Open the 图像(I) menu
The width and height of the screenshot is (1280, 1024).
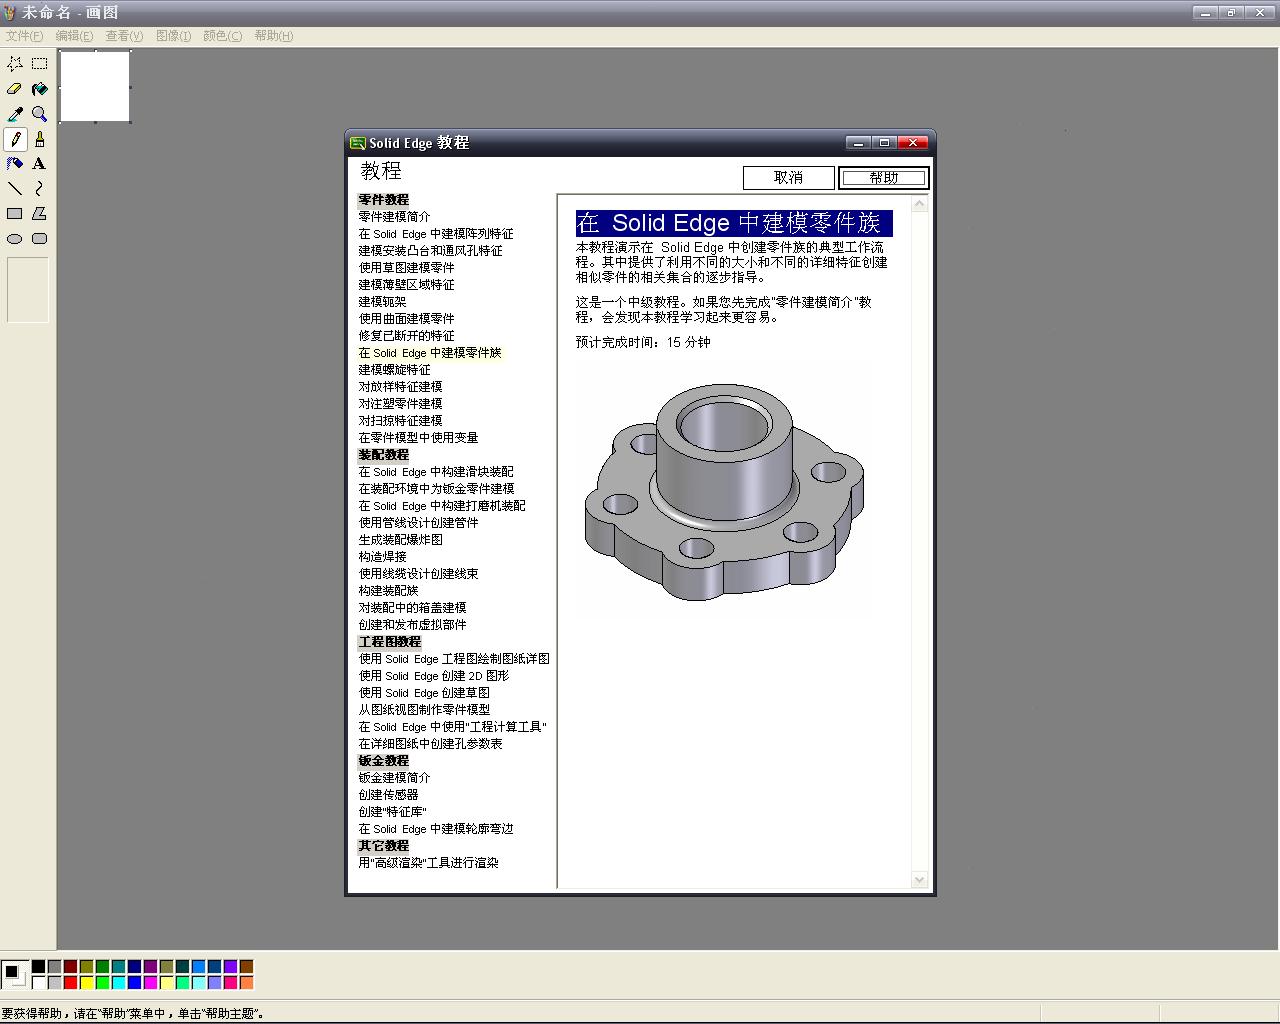pos(173,36)
